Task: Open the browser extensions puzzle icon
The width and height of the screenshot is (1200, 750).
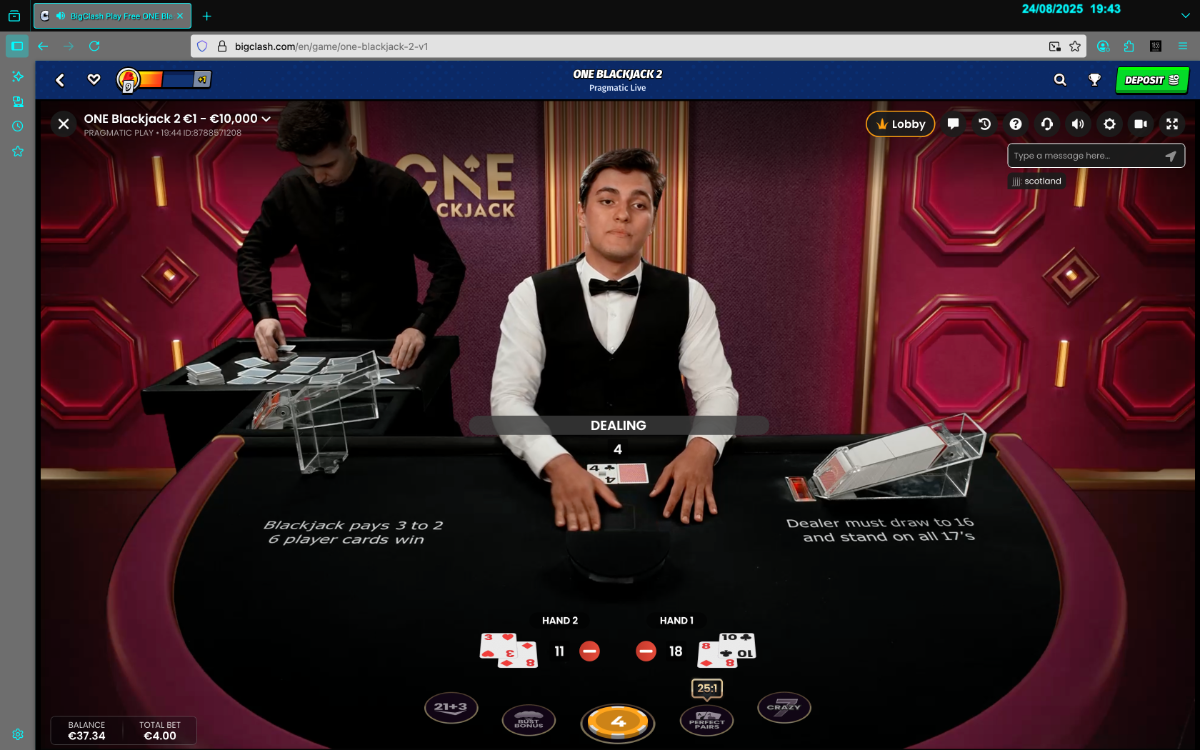Action: 1129,46
